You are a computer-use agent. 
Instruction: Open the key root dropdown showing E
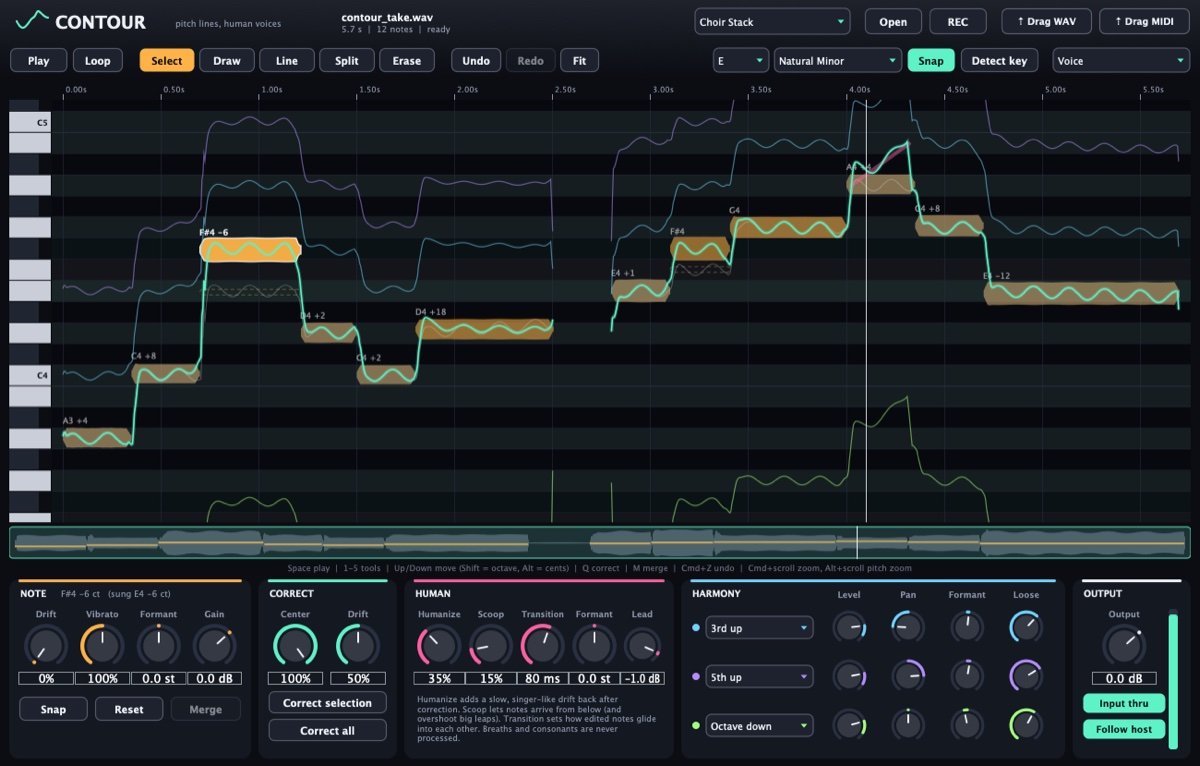click(x=741, y=60)
